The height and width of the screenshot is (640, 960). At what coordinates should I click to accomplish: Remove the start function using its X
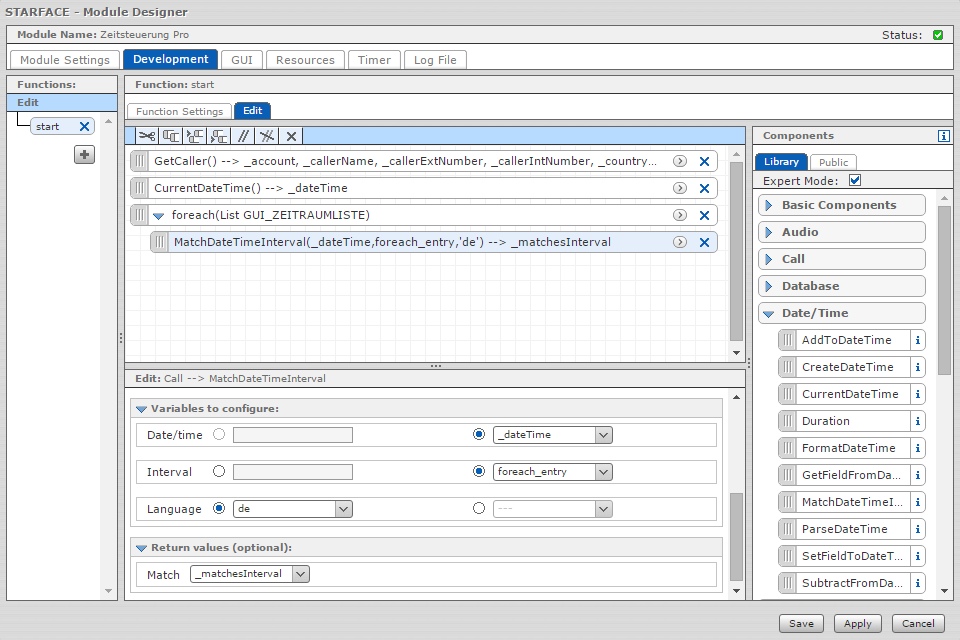pyautogui.click(x=84, y=126)
